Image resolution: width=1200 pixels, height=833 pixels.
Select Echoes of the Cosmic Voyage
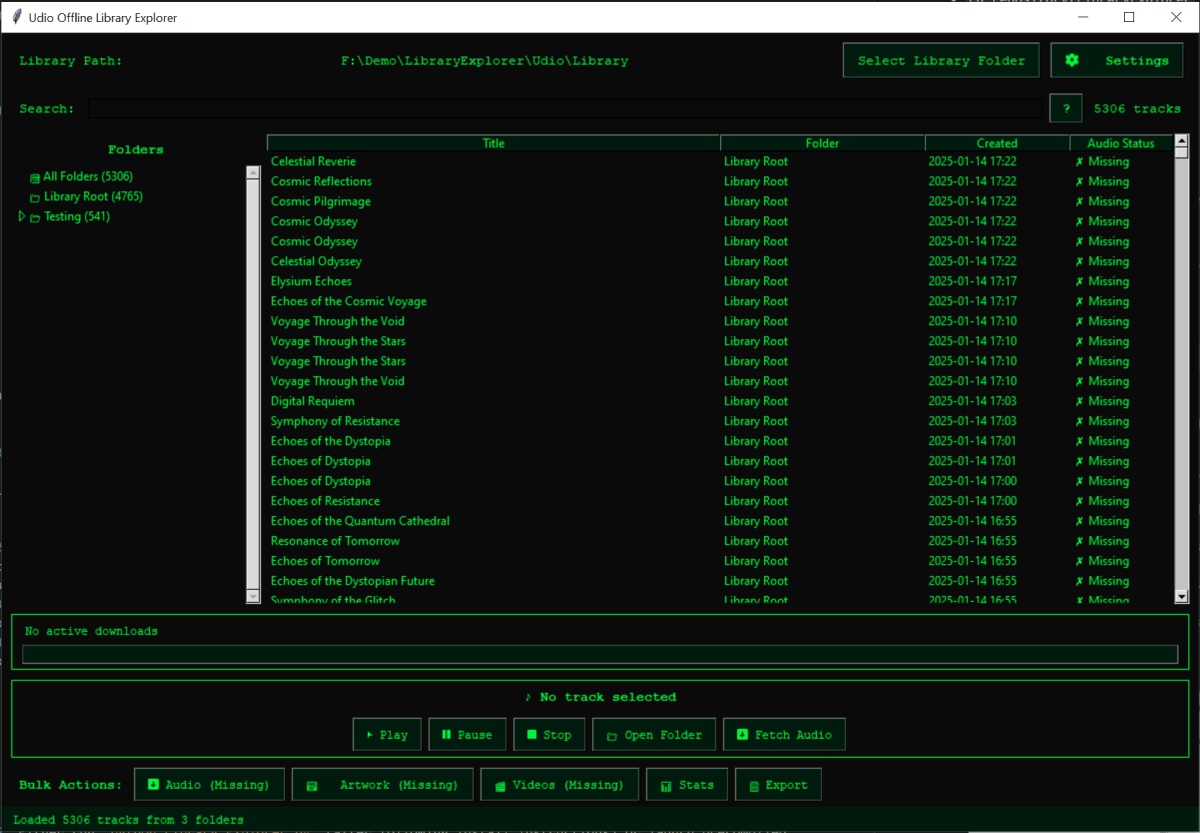point(719,301)
